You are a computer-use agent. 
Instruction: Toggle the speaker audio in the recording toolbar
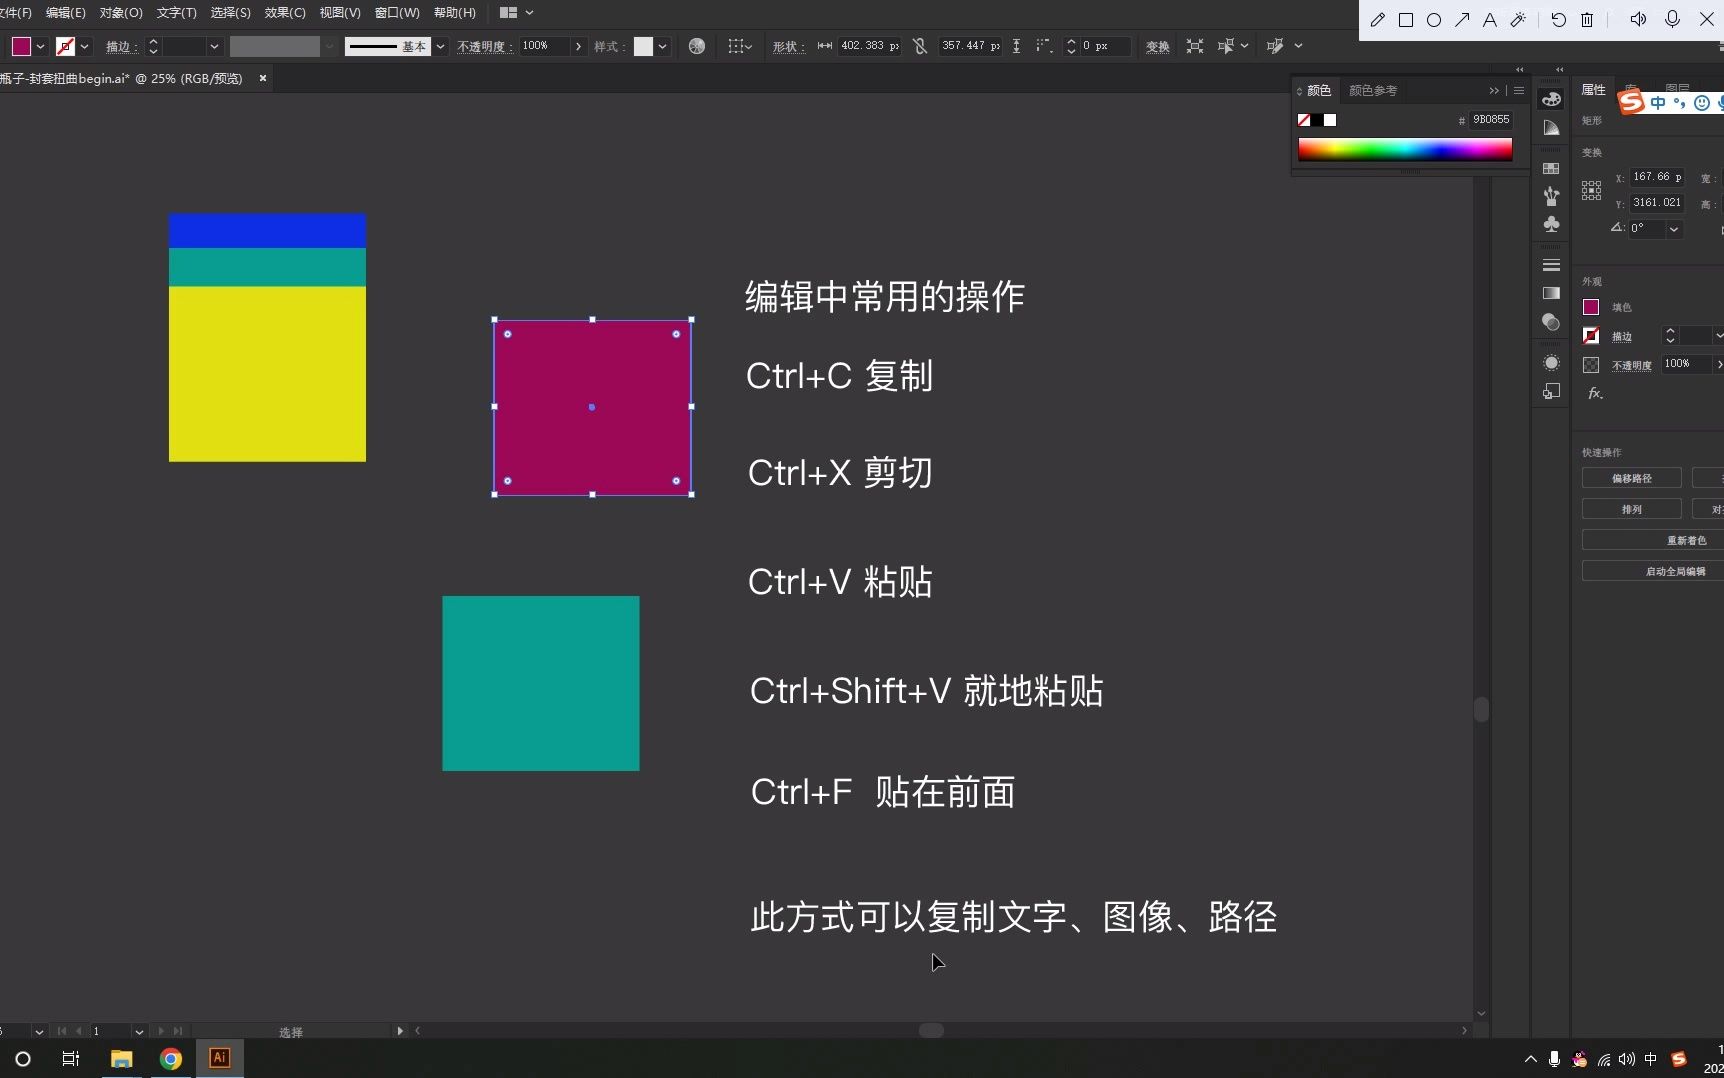click(x=1637, y=19)
